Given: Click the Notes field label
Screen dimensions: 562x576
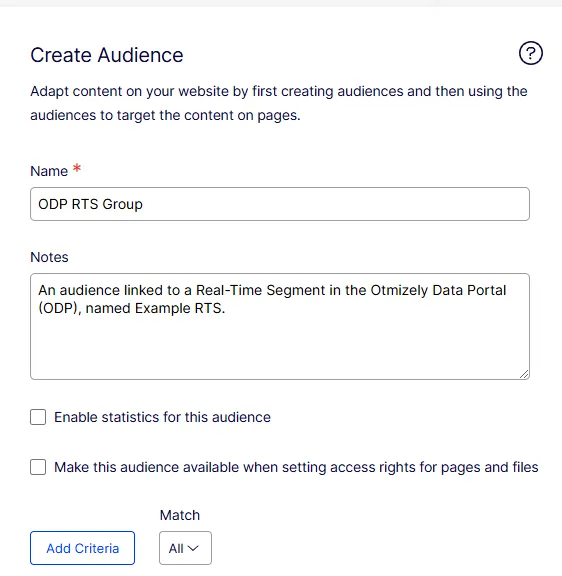Looking at the screenshot, I should tap(49, 257).
